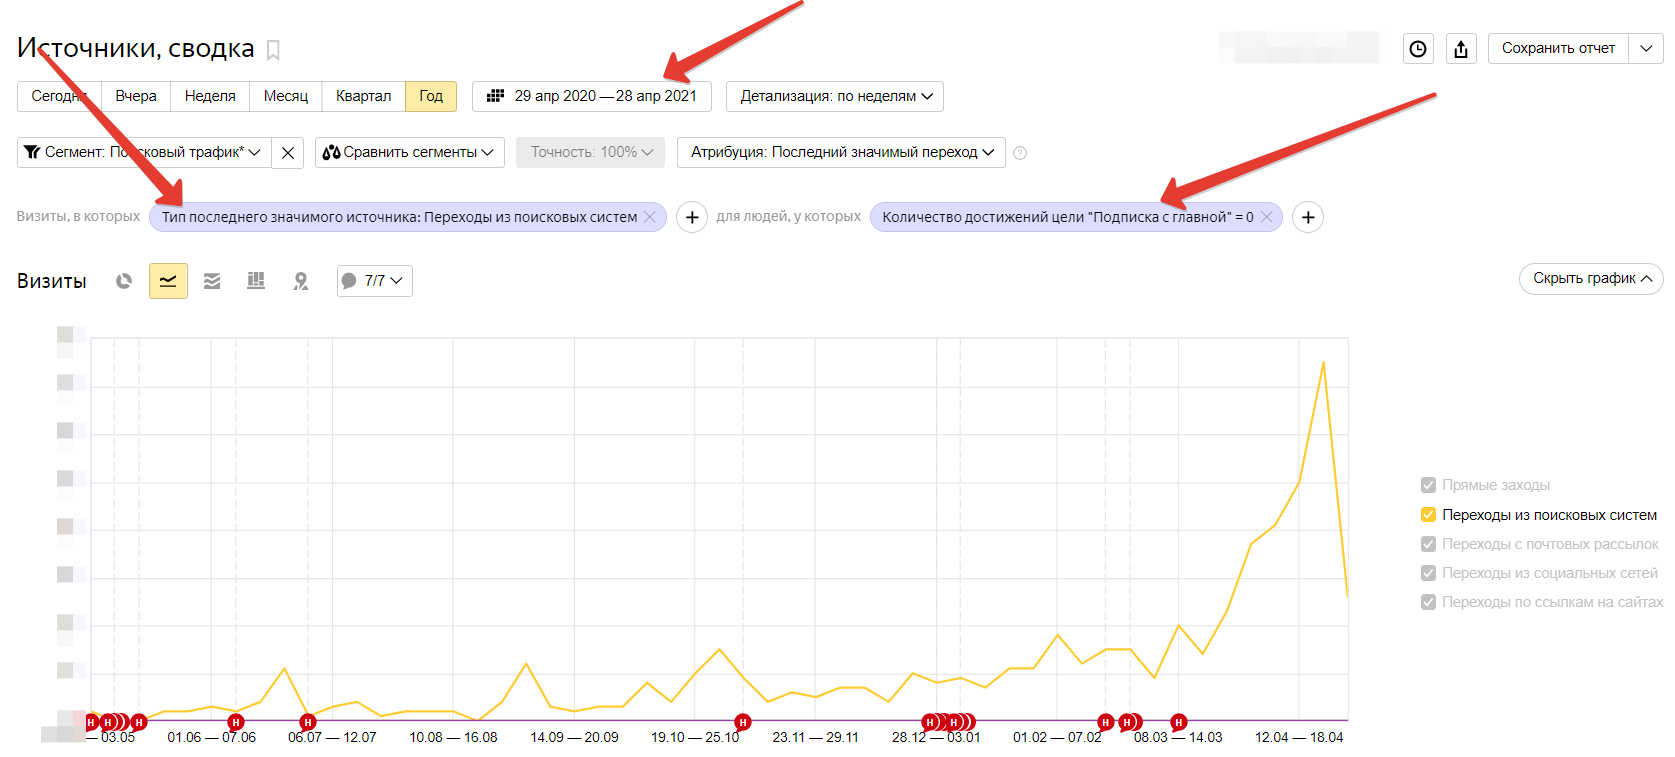Add a visit condition with plus button
This screenshot has height=757, width=1675.
tap(692, 217)
